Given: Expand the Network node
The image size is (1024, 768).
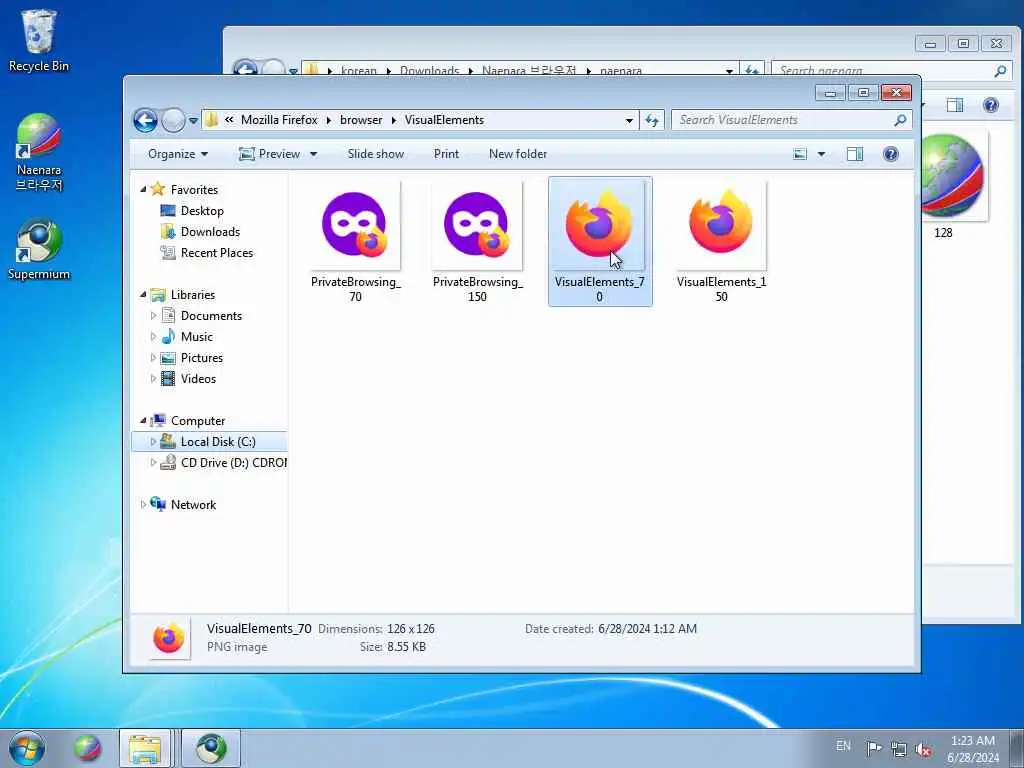Looking at the screenshot, I should (x=143, y=505).
